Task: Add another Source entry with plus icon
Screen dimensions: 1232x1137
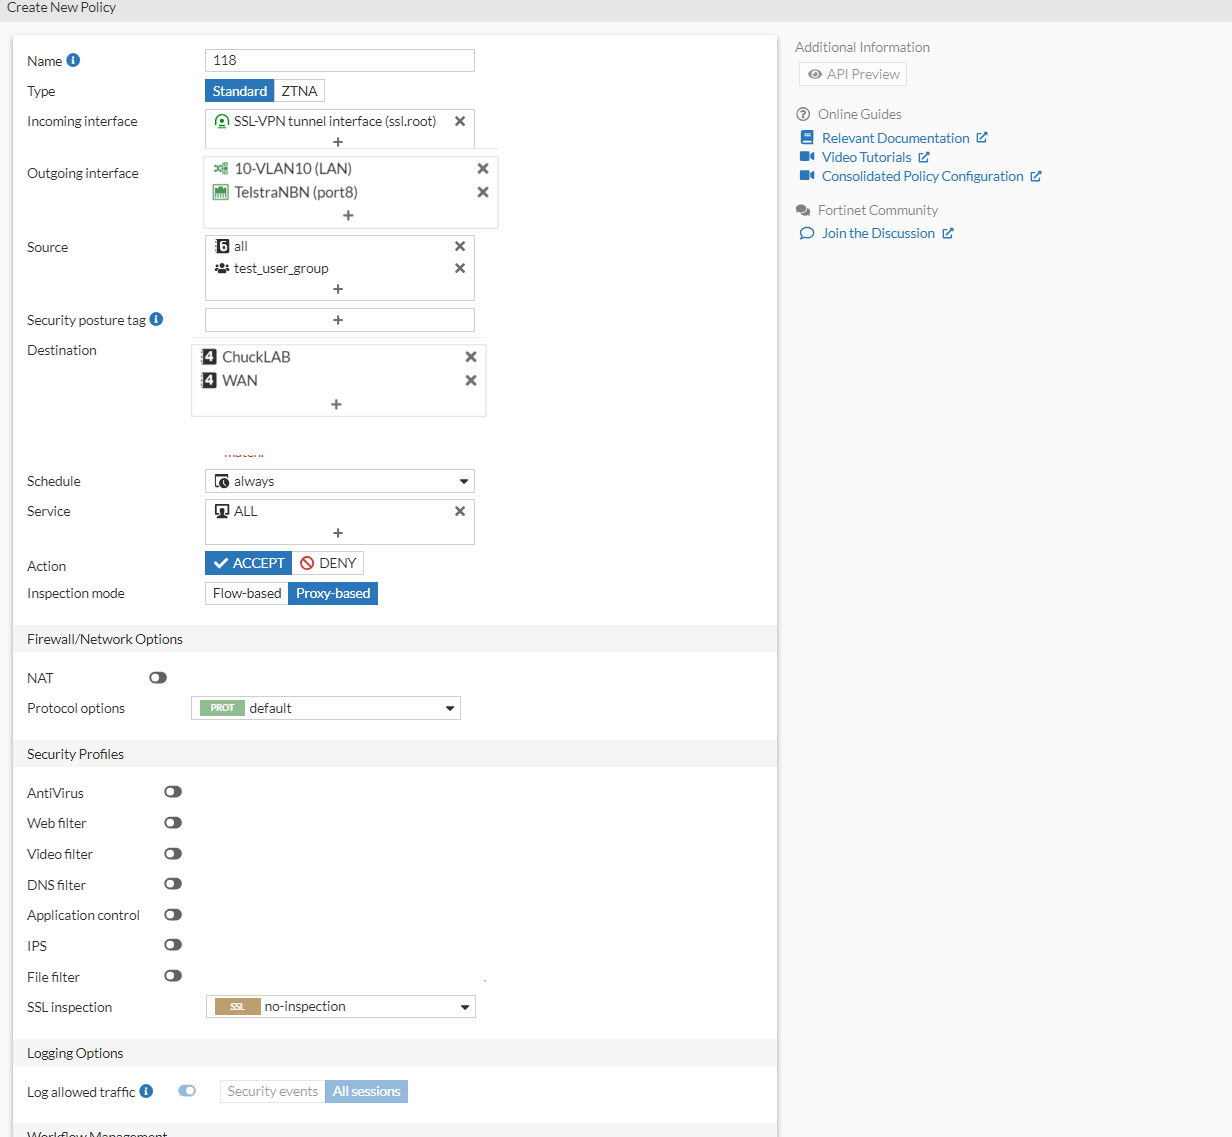Action: [339, 289]
